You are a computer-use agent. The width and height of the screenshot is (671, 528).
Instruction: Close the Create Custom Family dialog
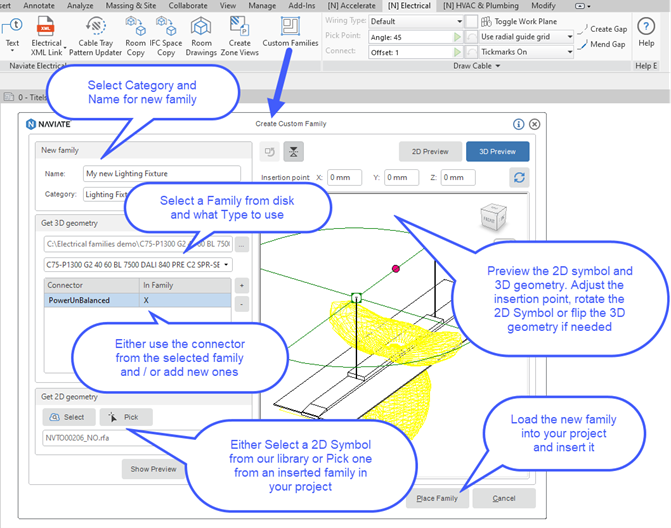click(534, 124)
